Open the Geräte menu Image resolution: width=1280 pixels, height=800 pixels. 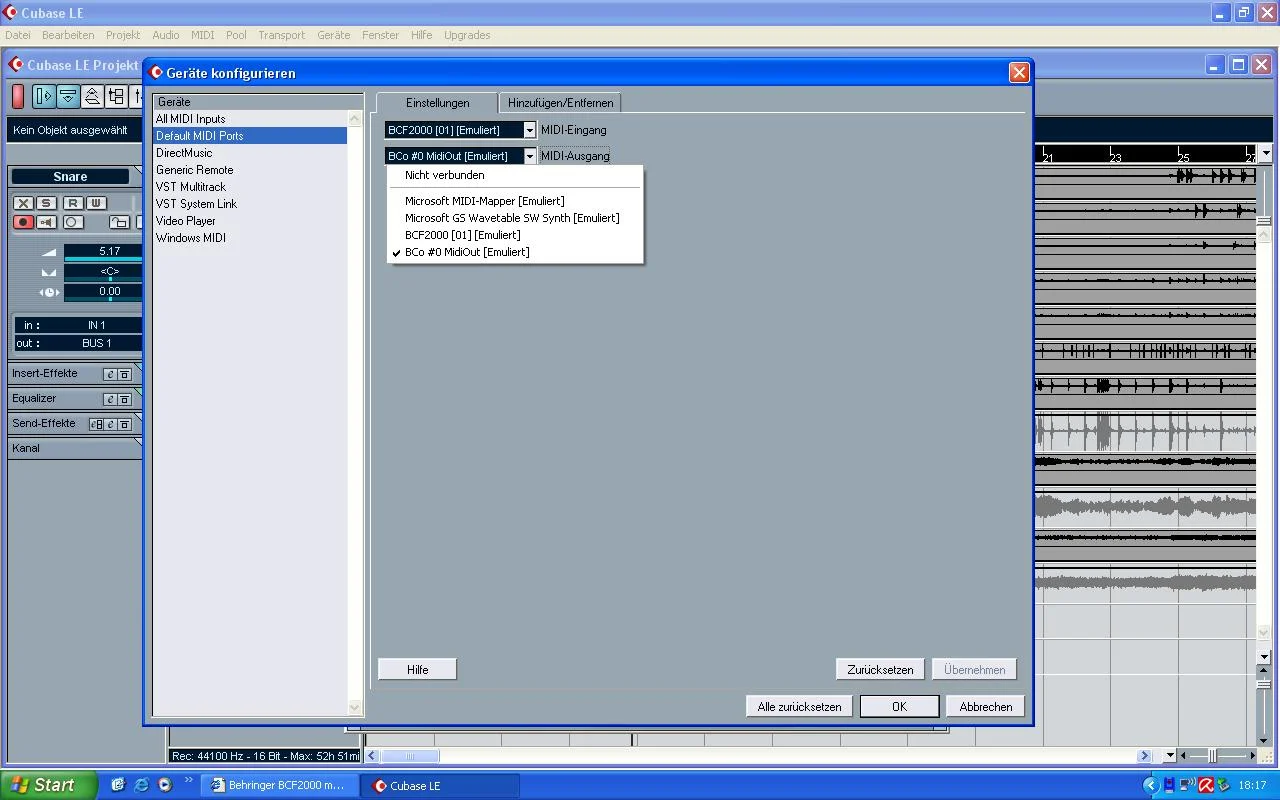tap(334, 35)
